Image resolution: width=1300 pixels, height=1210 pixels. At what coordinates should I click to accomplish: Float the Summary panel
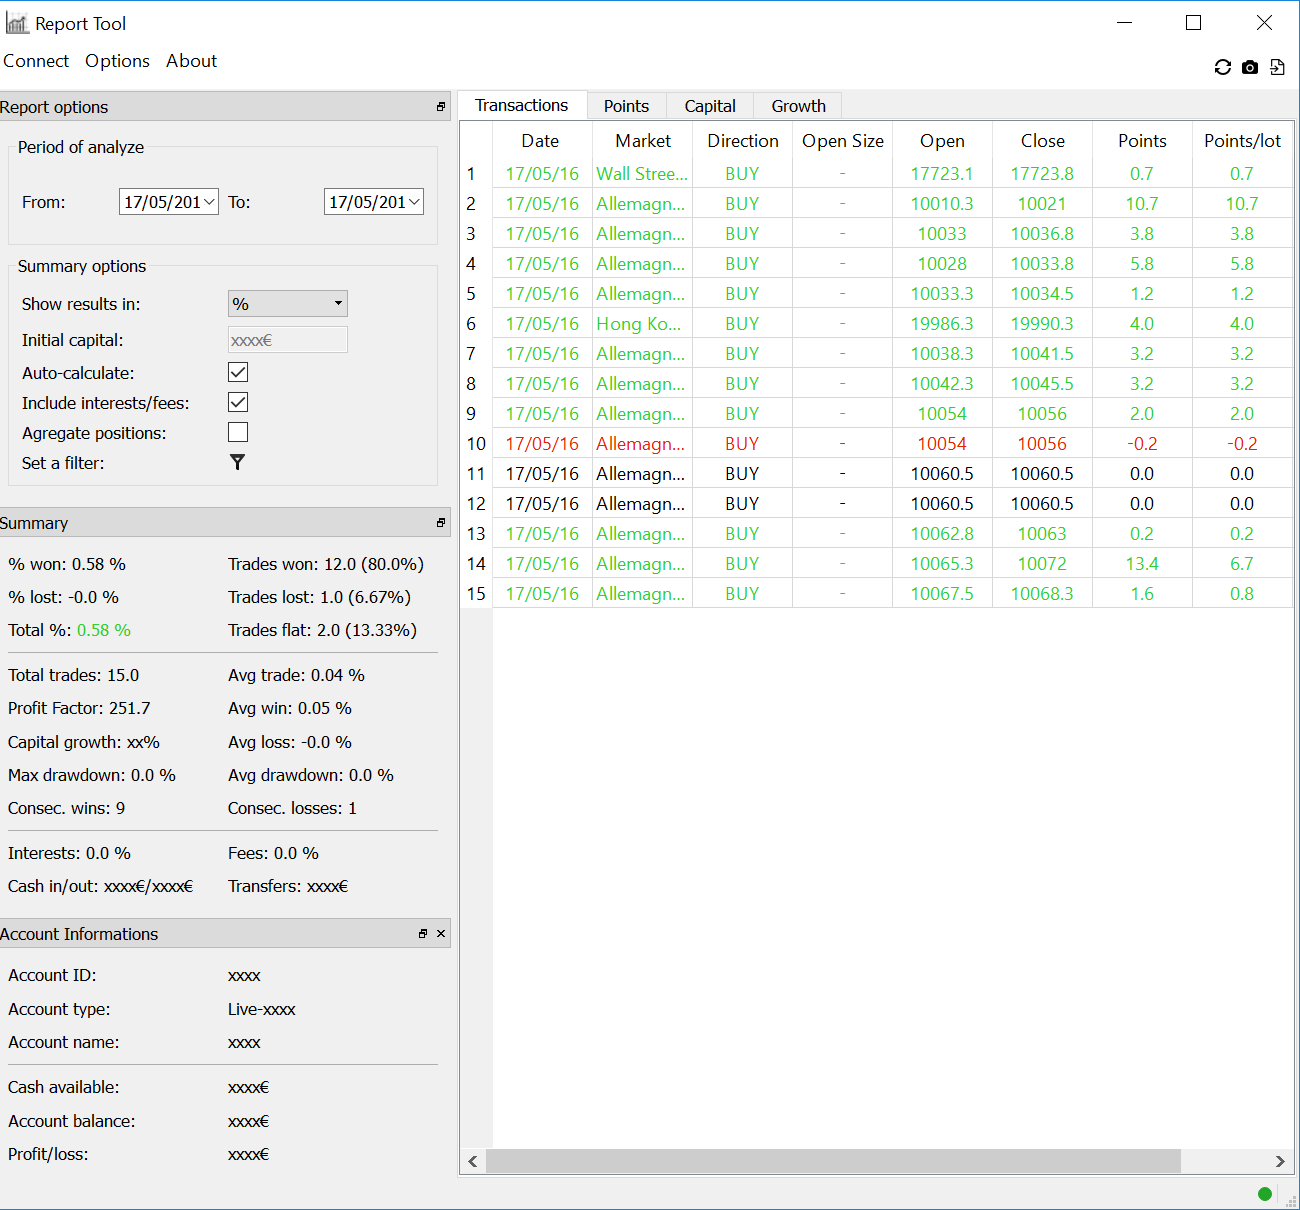coord(441,523)
